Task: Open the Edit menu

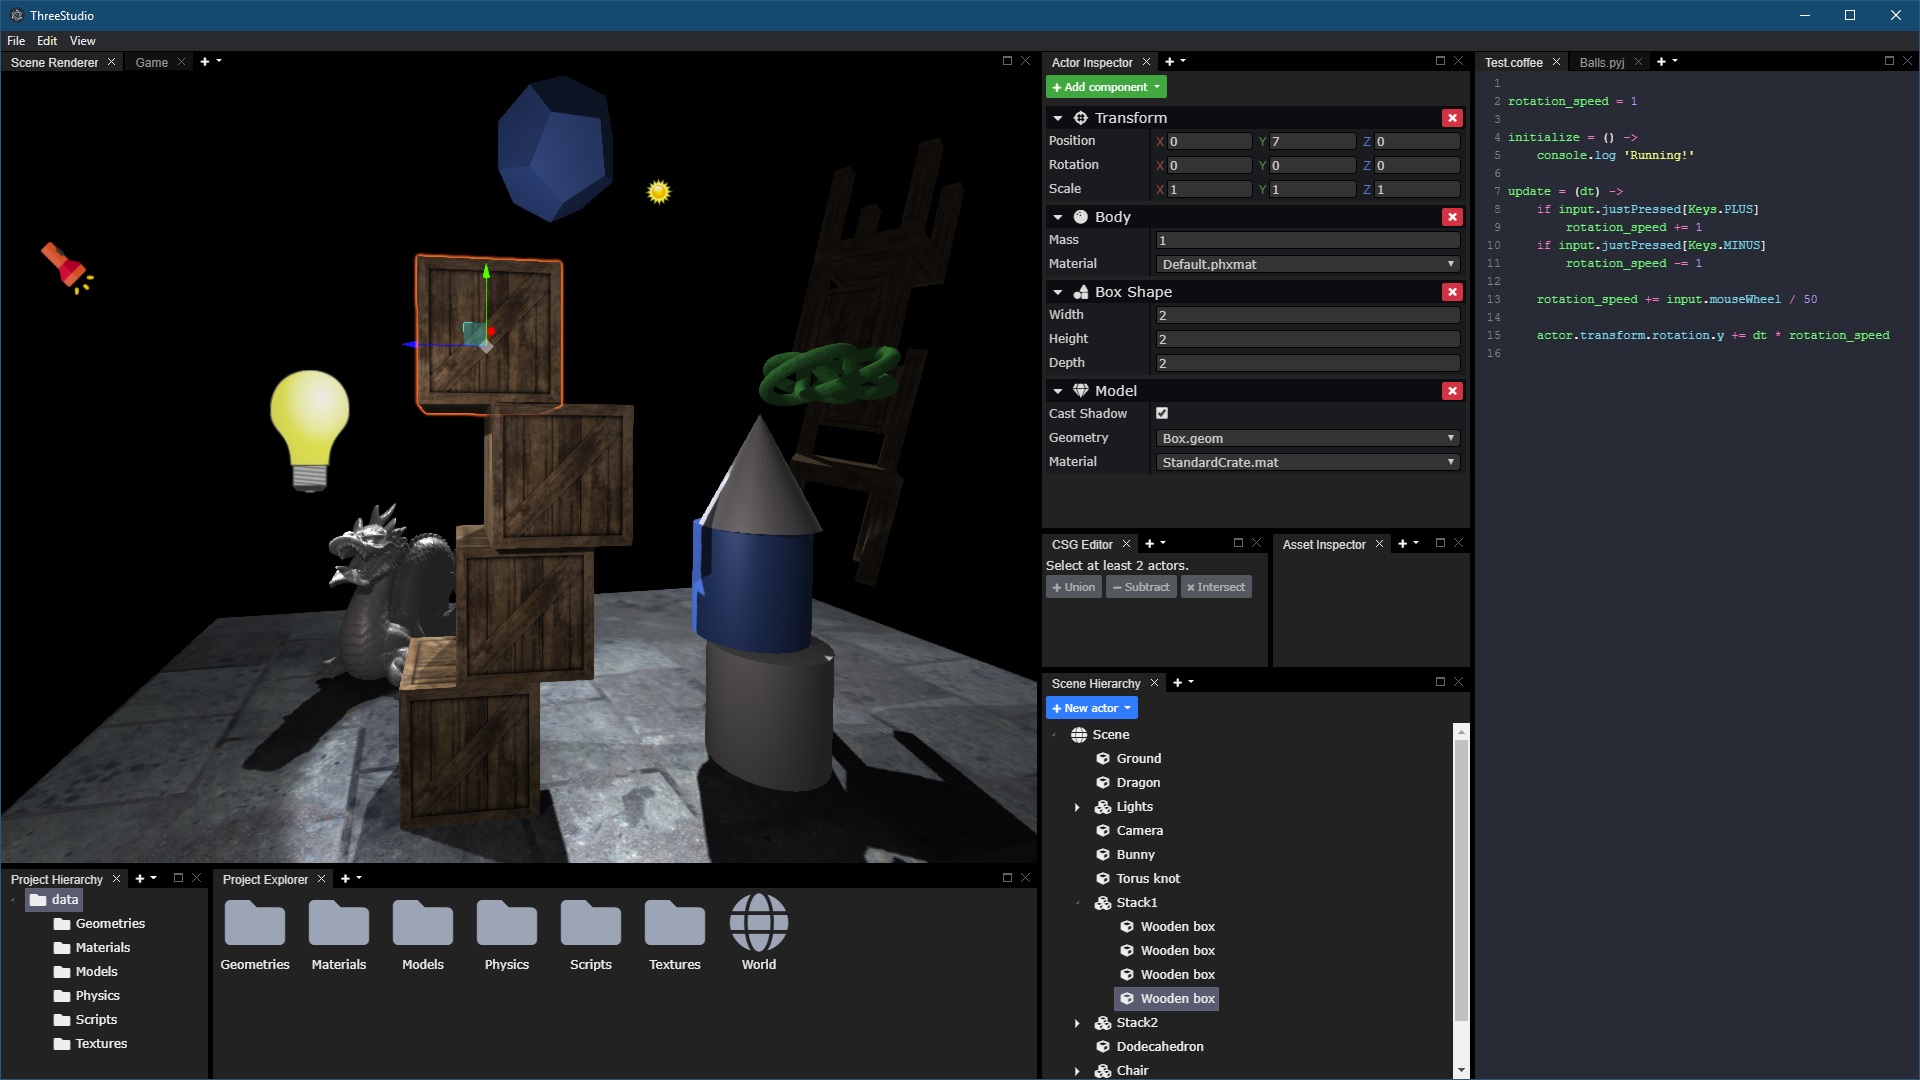Action: pyautogui.click(x=47, y=41)
